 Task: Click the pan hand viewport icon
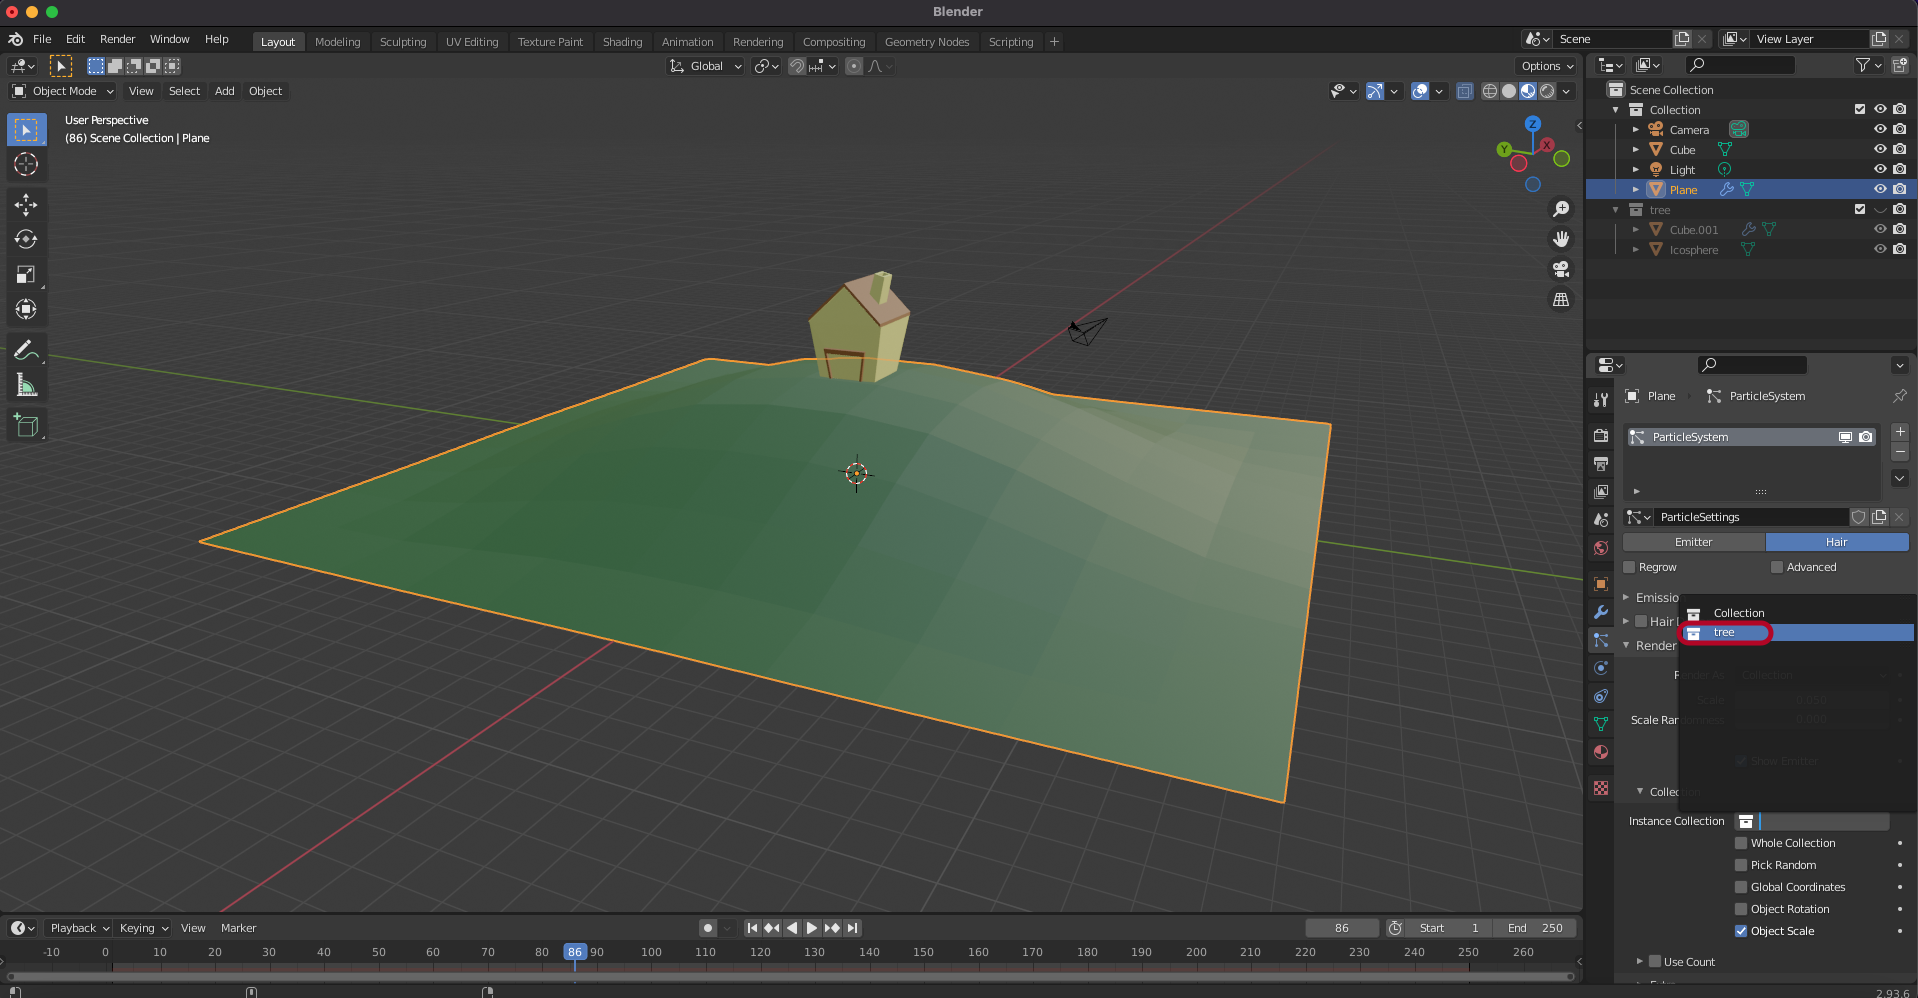click(x=1560, y=239)
